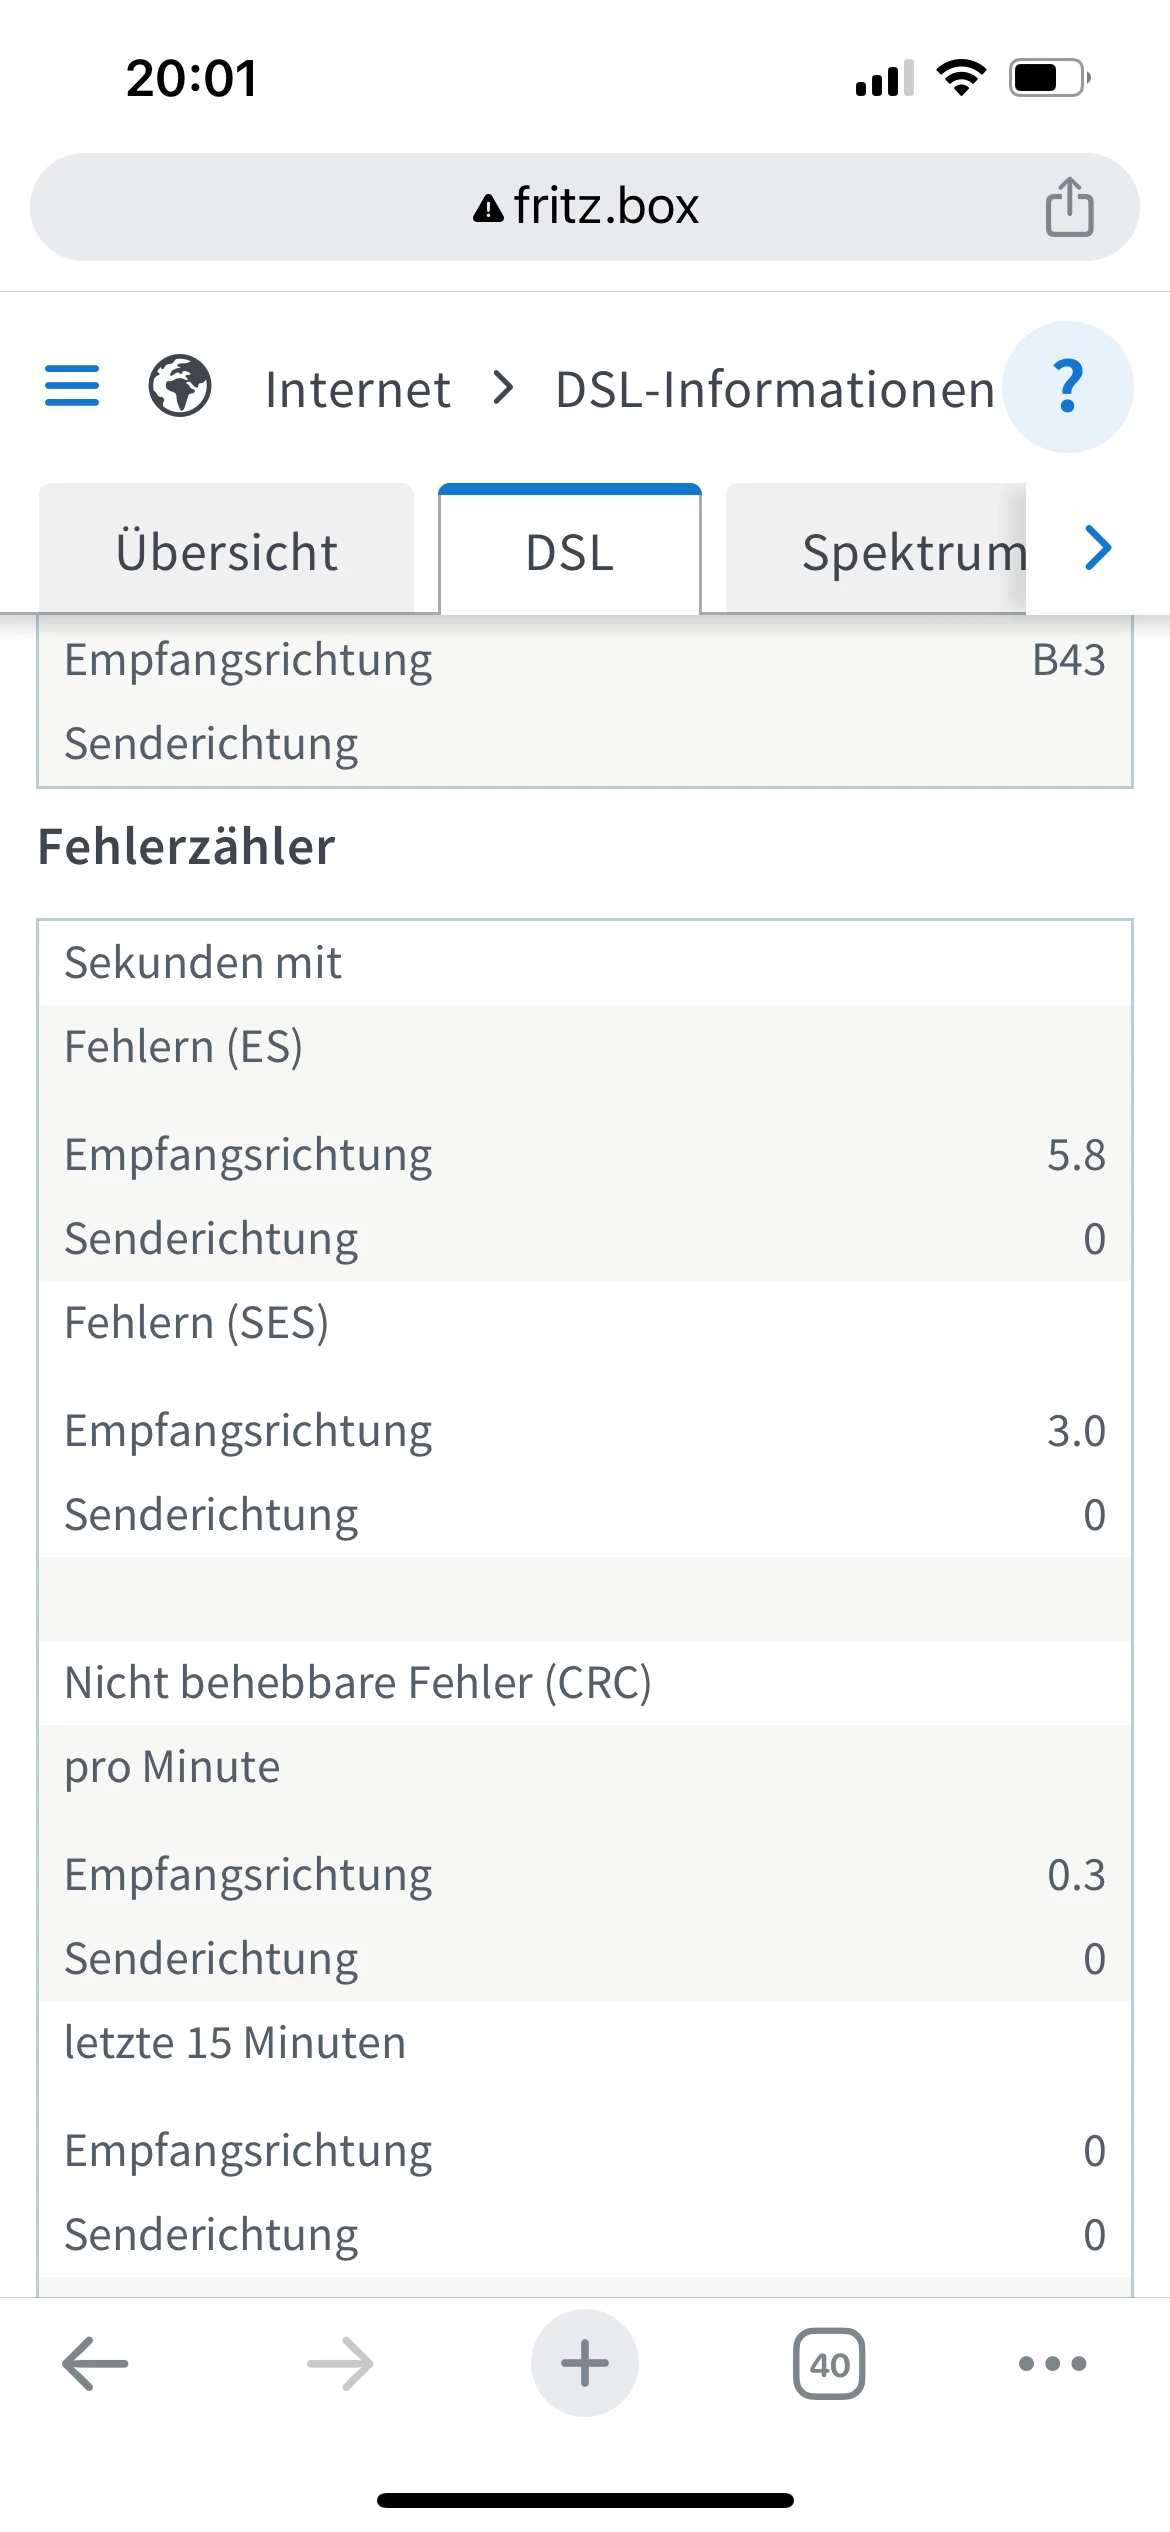Click the Internet breadcrumb link
The height and width of the screenshot is (2532, 1170).
357,389
